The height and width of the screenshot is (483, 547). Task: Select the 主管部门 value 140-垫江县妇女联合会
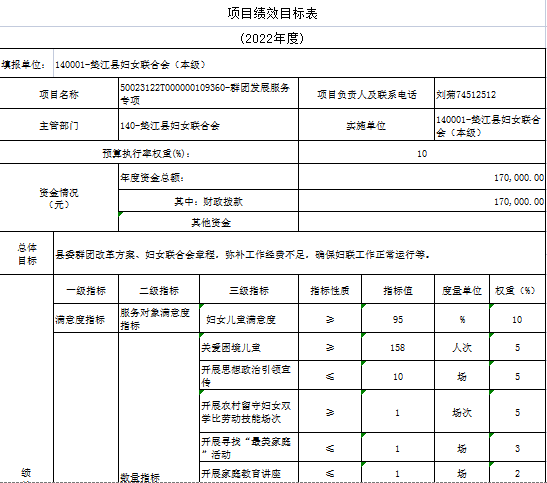click(208, 125)
